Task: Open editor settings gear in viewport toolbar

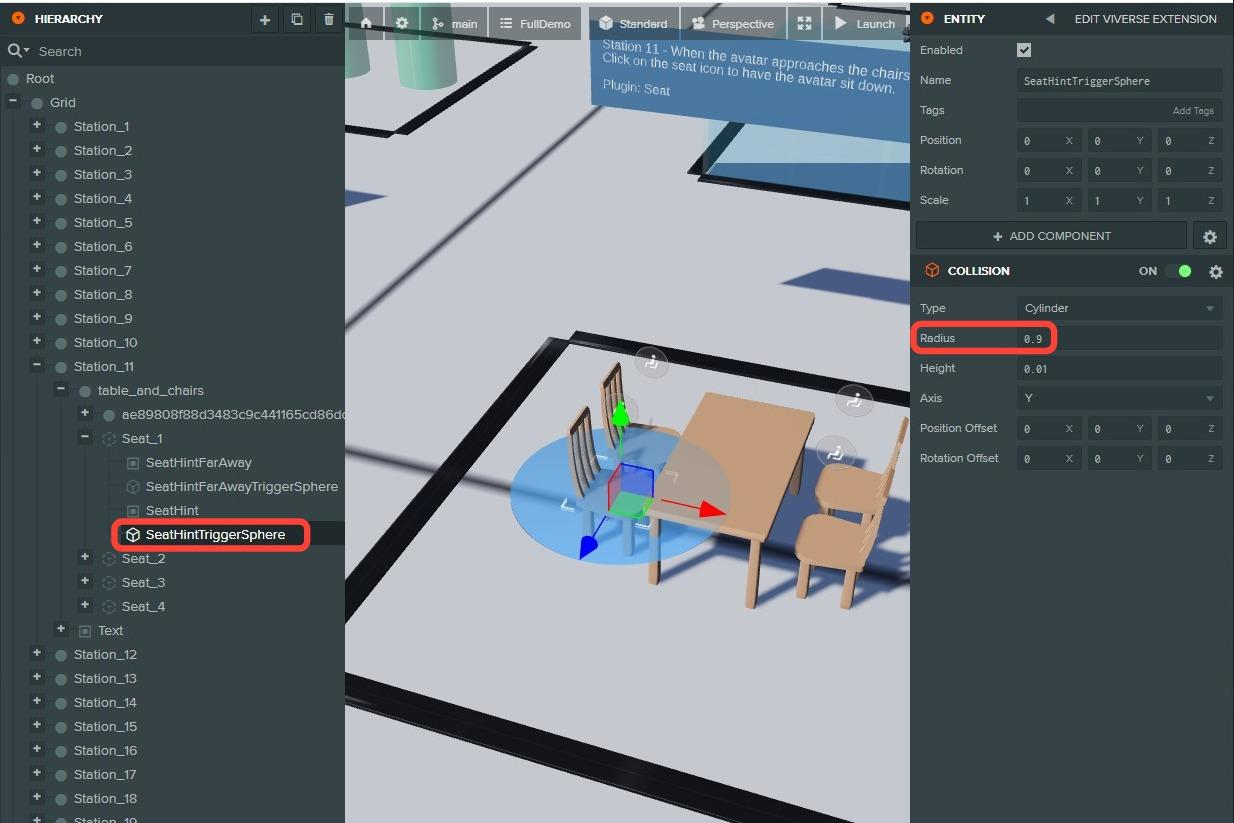Action: point(402,23)
